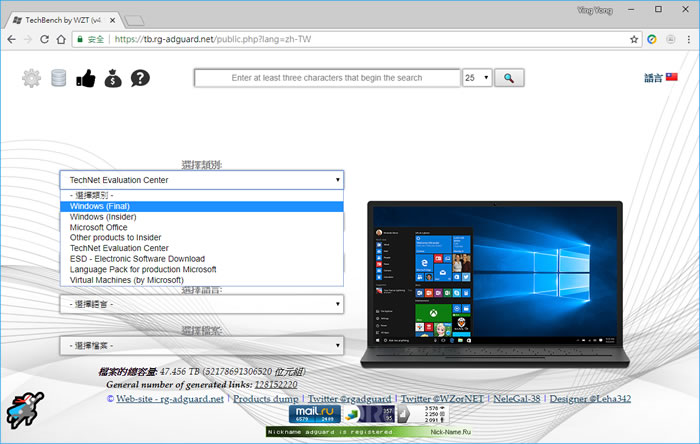This screenshot has width=700, height=444.
Task: Click the money bag donate icon
Action: coord(113,78)
